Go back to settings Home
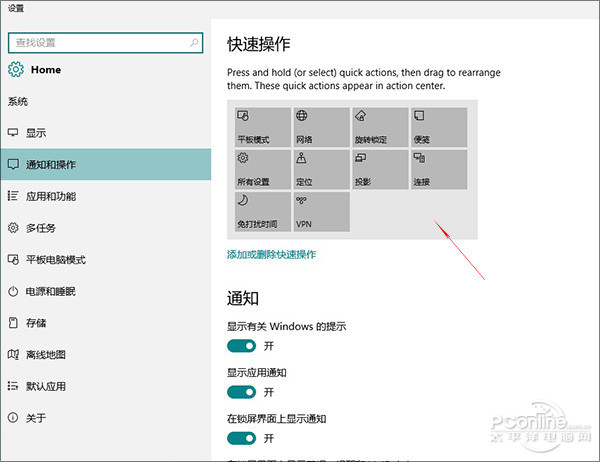 point(46,70)
